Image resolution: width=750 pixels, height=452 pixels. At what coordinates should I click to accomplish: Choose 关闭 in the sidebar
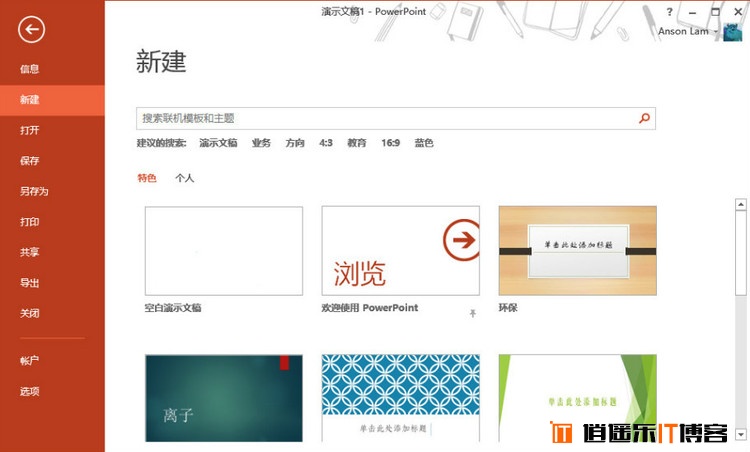pyautogui.click(x=30, y=313)
